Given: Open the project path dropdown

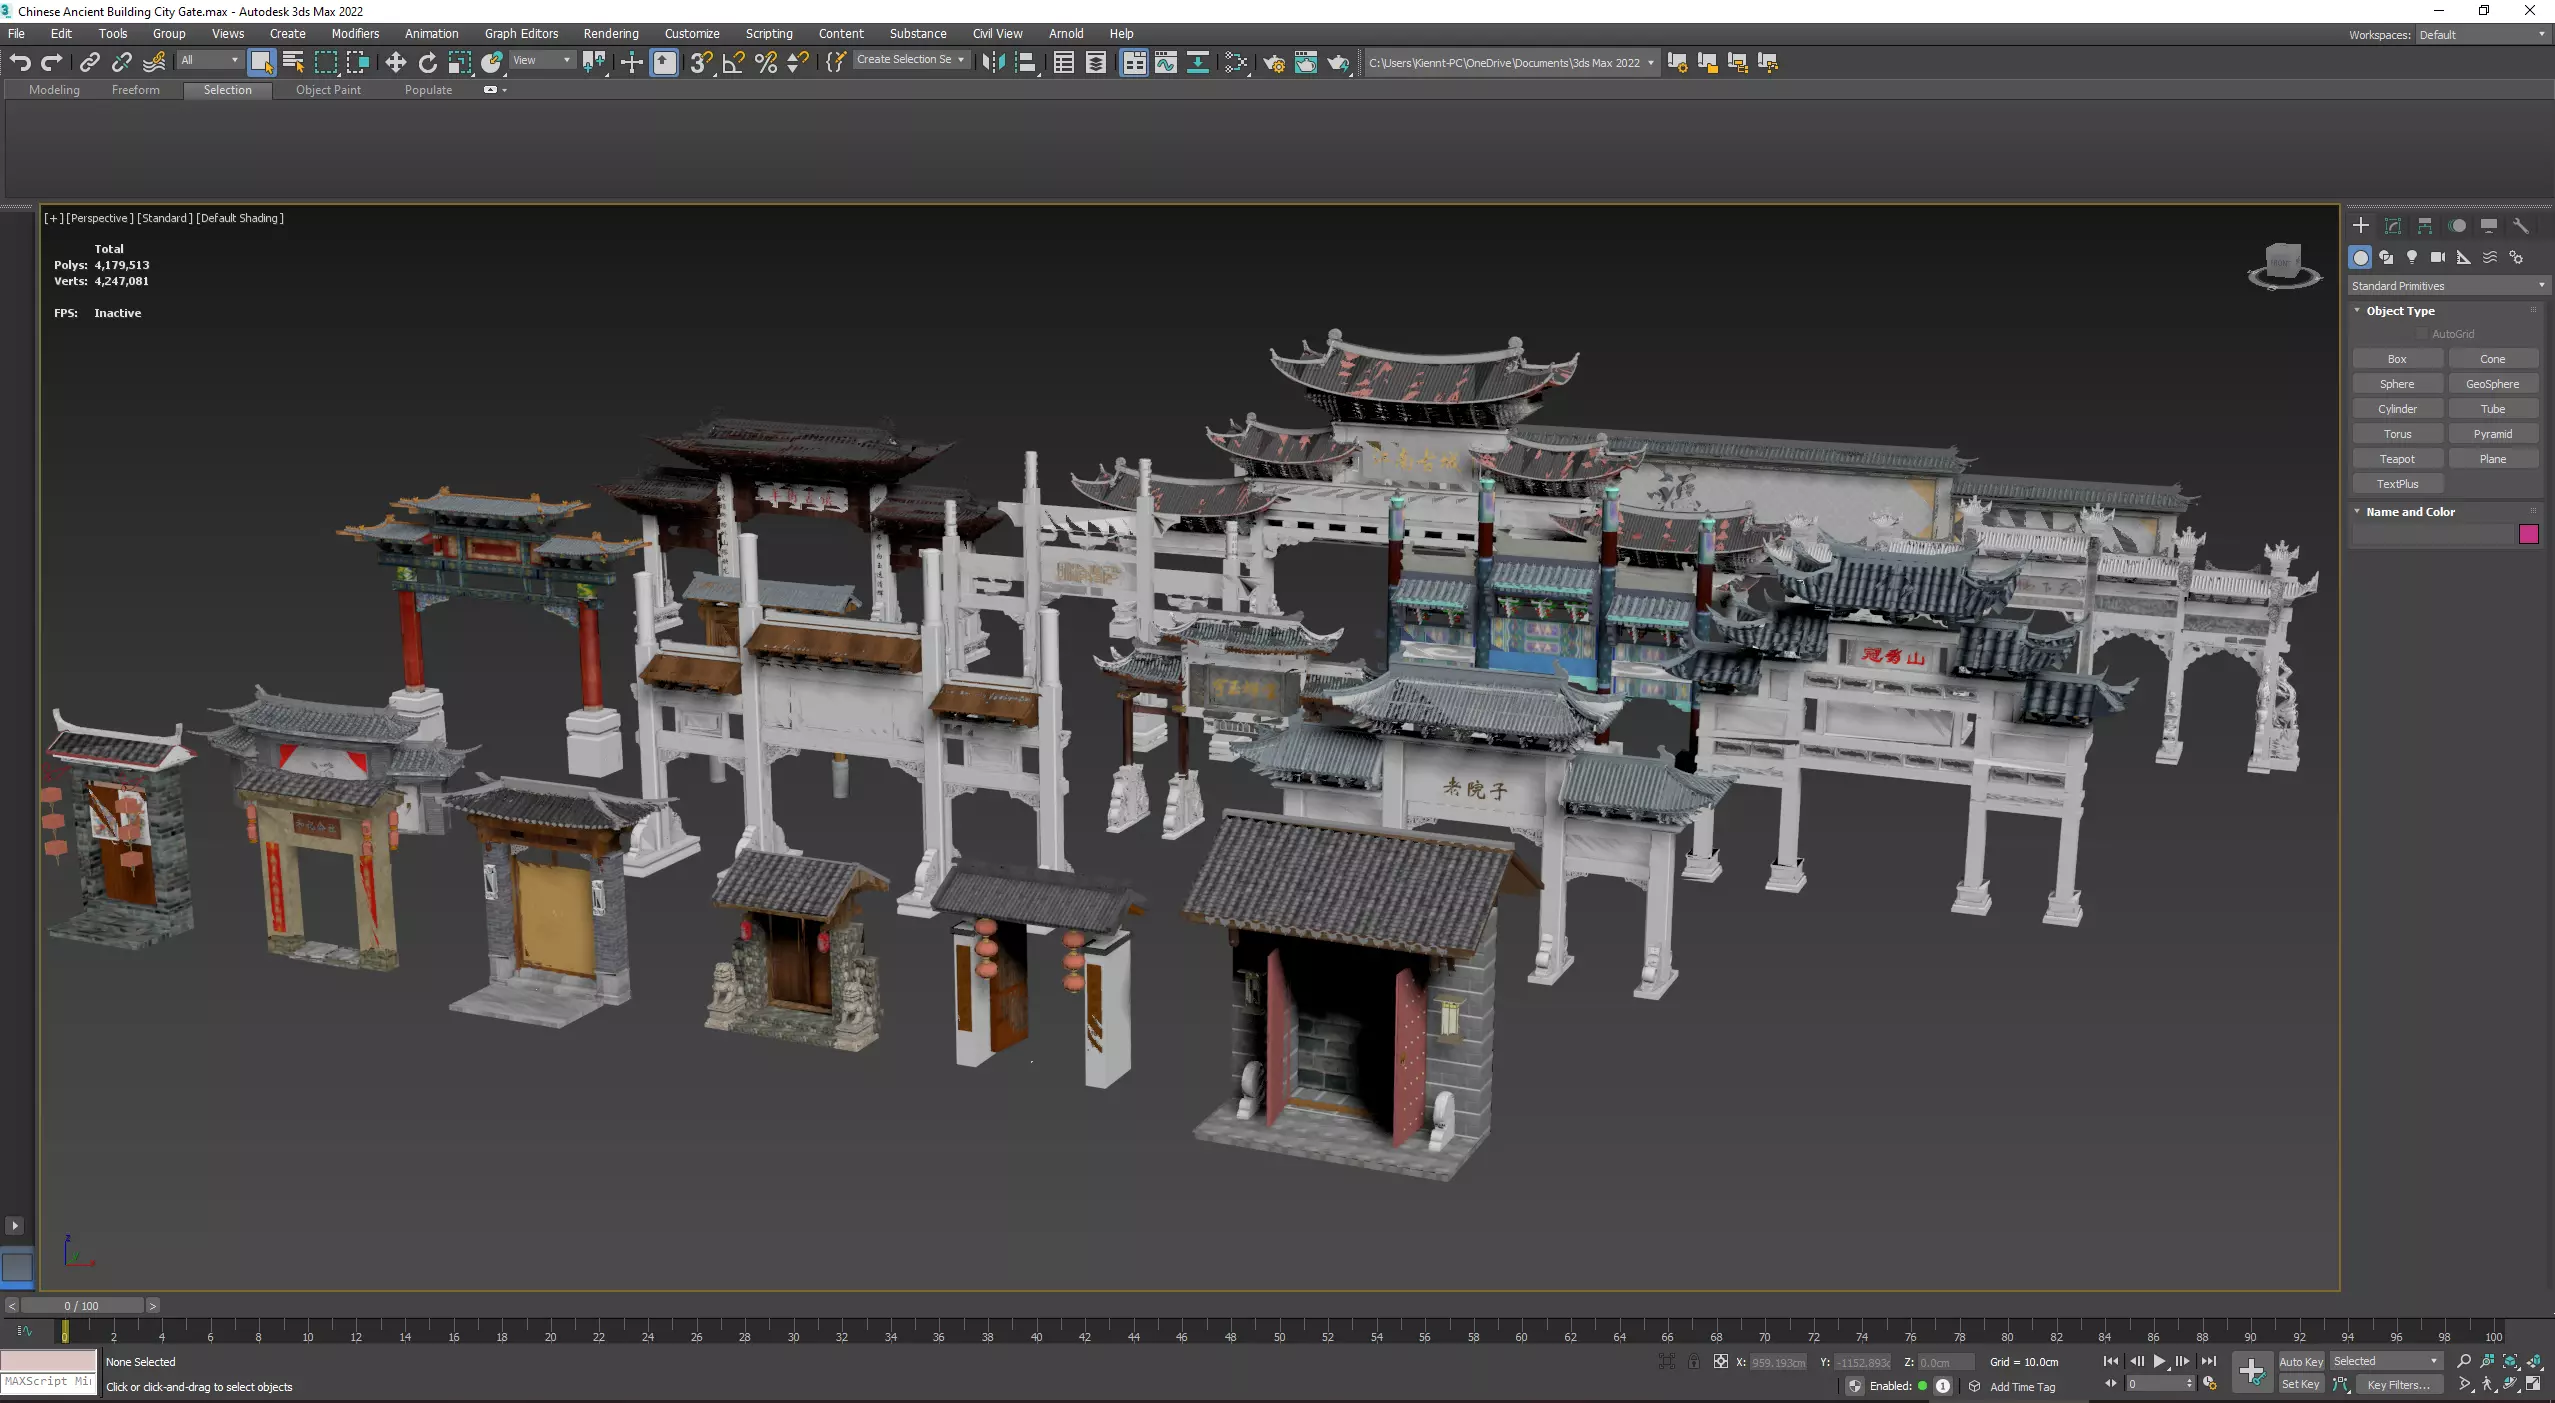Looking at the screenshot, I should point(1650,63).
